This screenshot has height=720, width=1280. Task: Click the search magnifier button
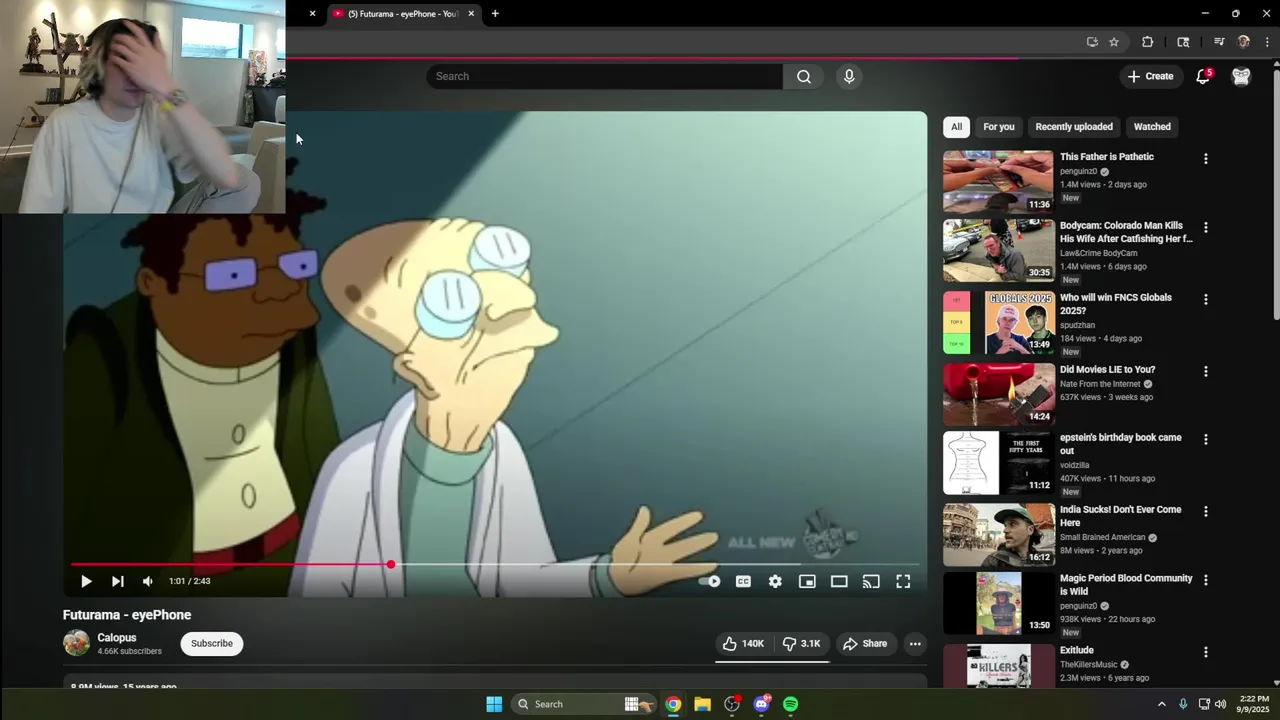[x=804, y=76]
